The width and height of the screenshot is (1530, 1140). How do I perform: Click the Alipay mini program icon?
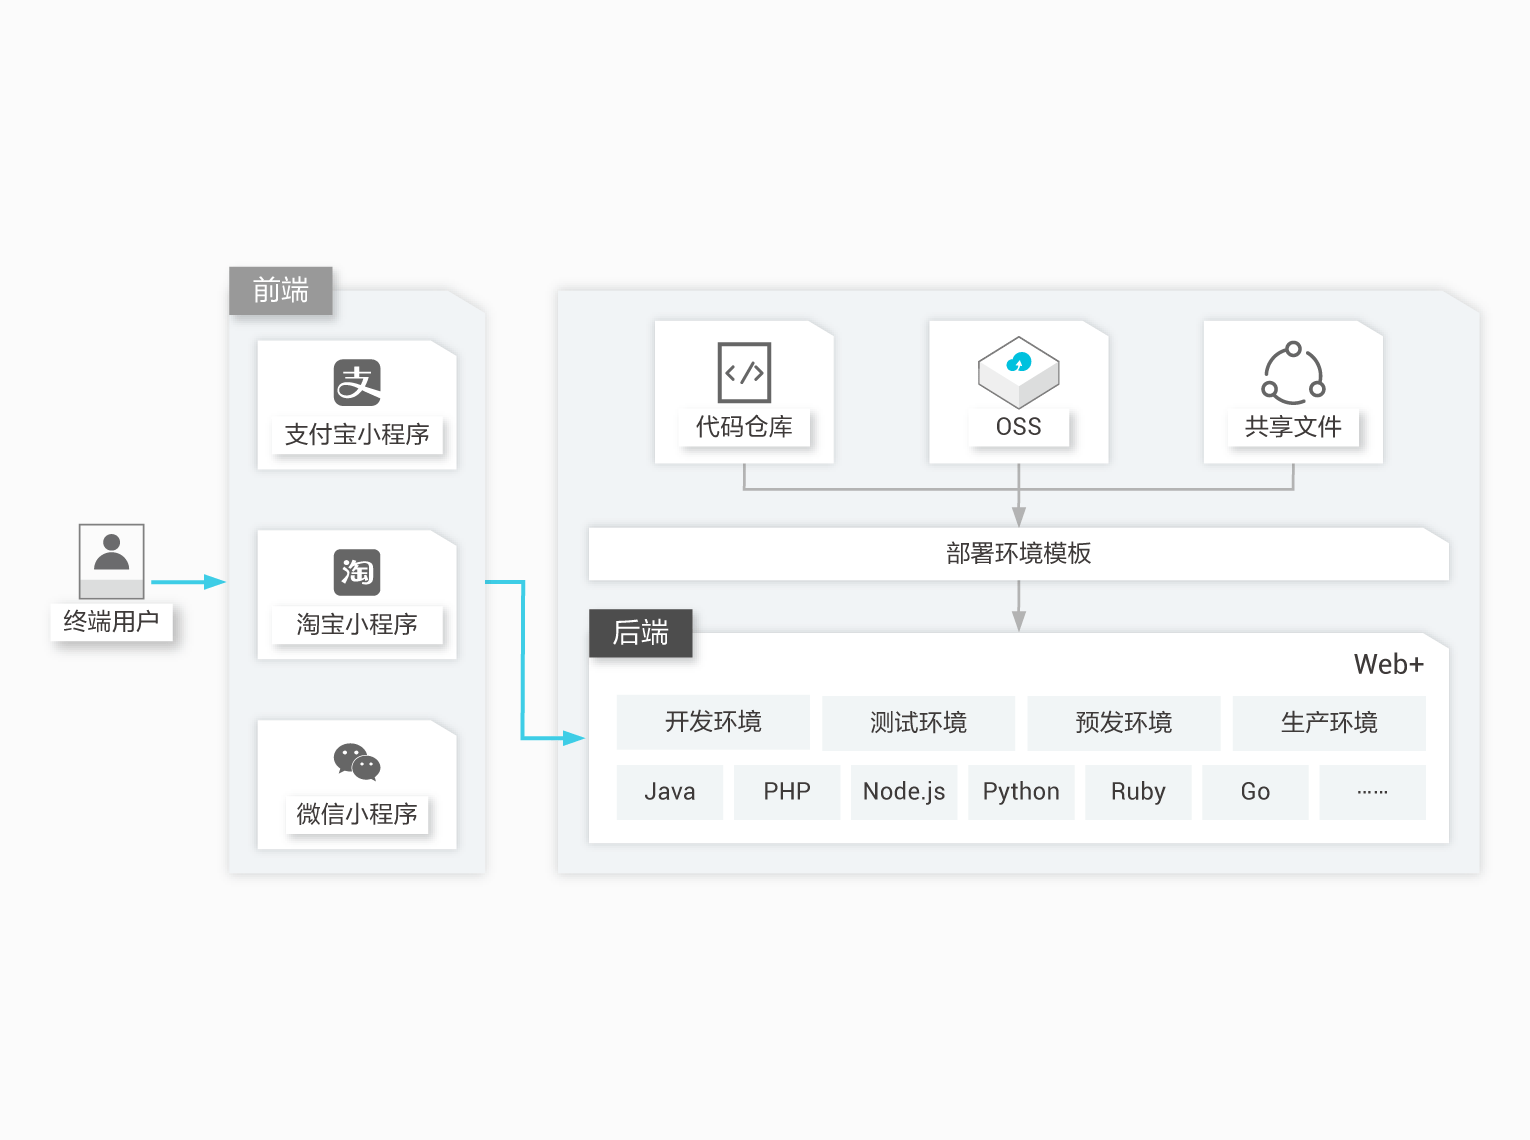tap(357, 382)
